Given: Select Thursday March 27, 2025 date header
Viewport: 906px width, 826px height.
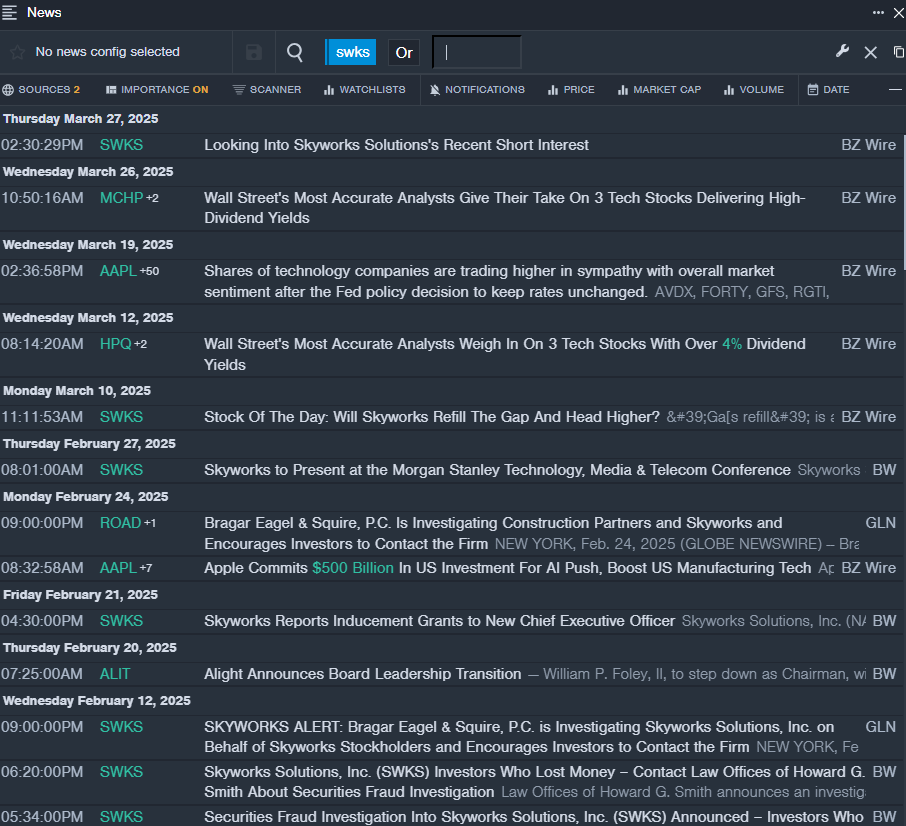Looking at the screenshot, I should pos(80,119).
